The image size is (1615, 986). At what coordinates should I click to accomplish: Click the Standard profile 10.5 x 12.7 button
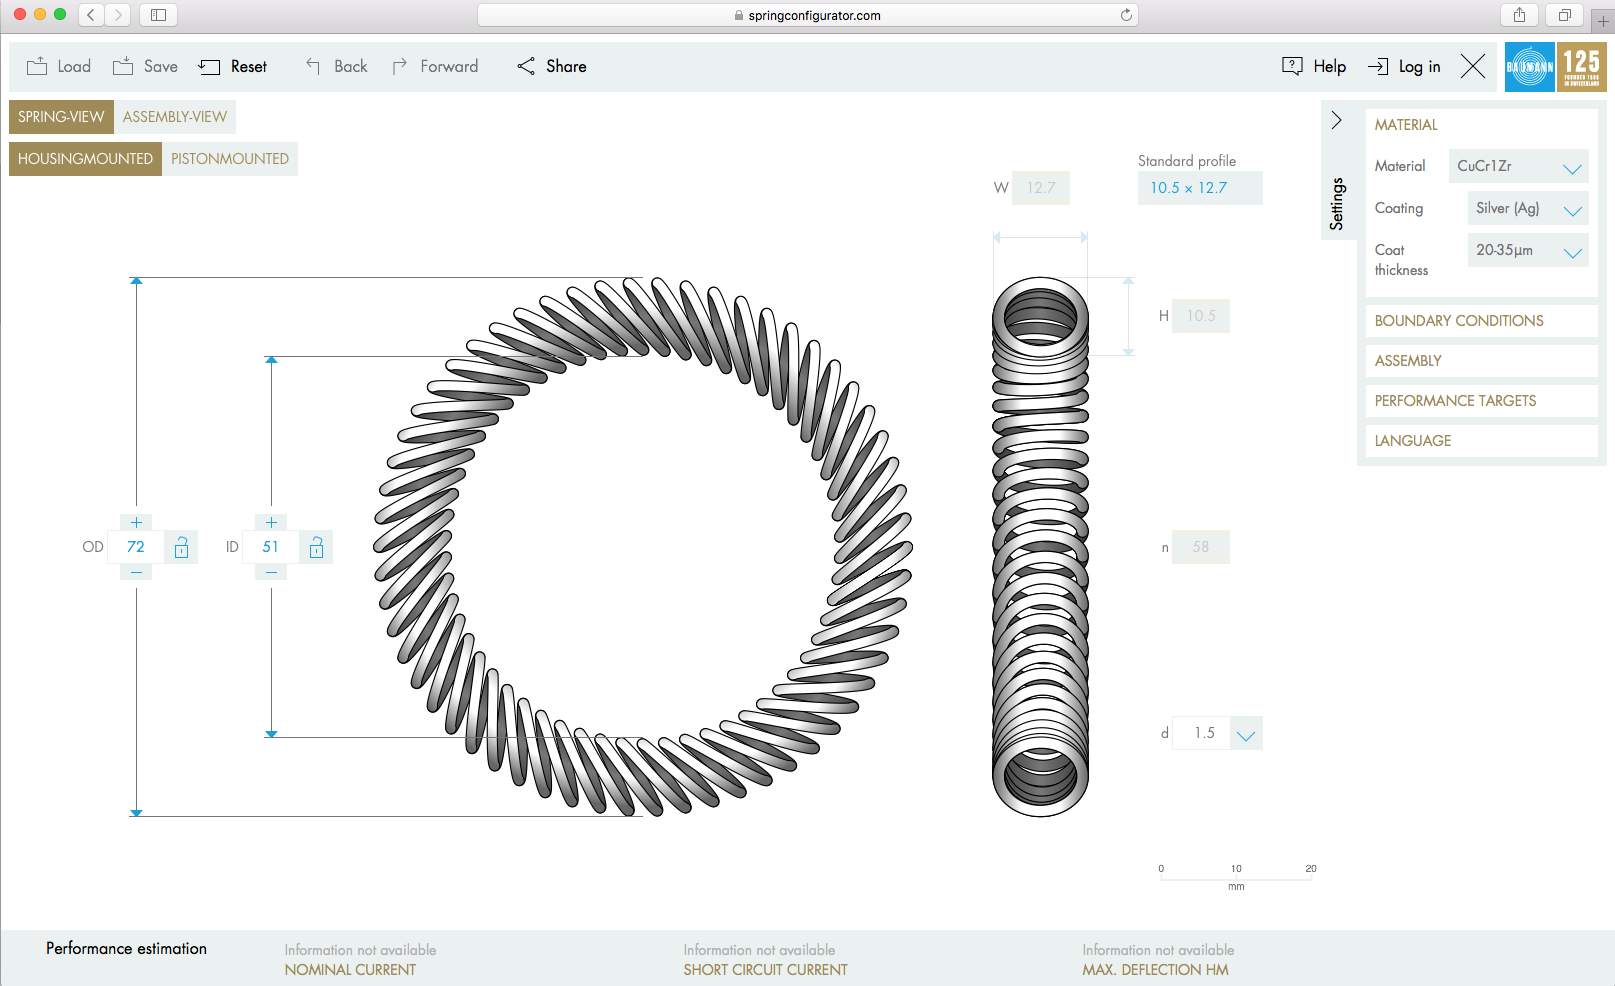click(x=1199, y=188)
